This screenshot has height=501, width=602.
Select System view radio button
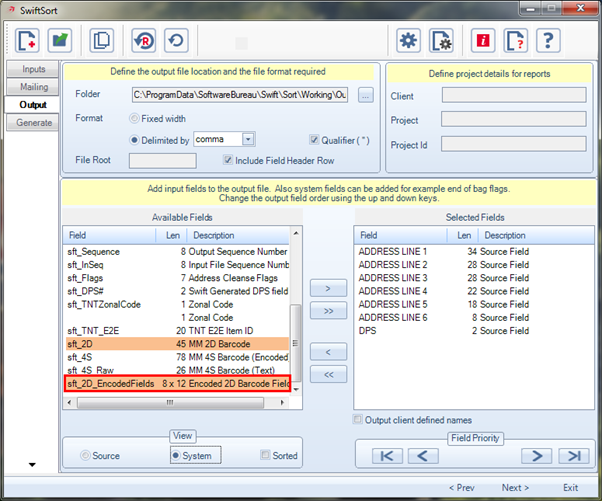(175, 455)
